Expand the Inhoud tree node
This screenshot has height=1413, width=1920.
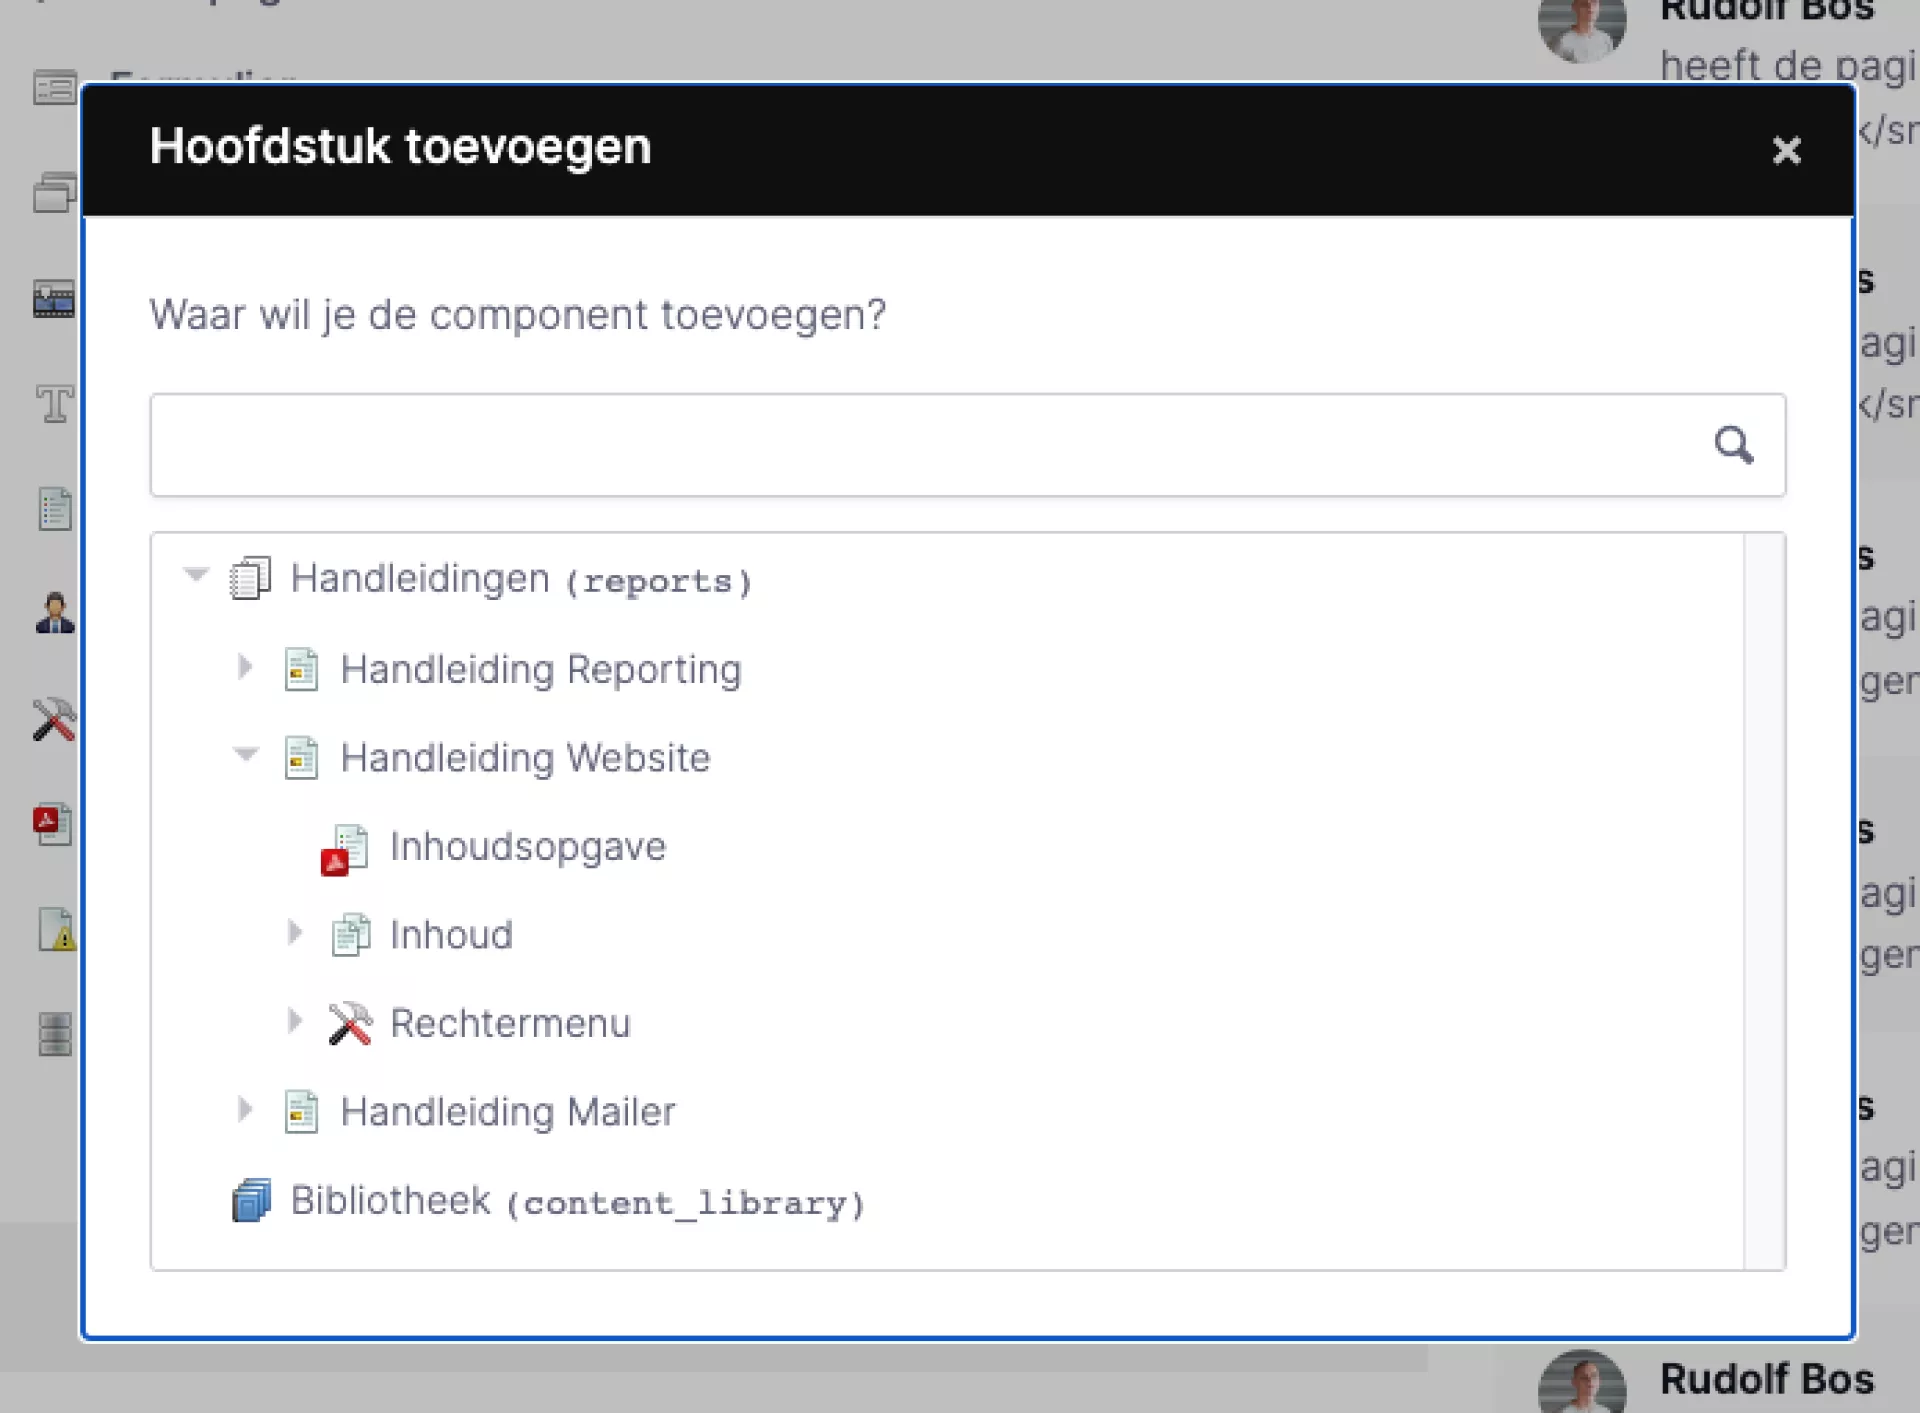click(295, 933)
